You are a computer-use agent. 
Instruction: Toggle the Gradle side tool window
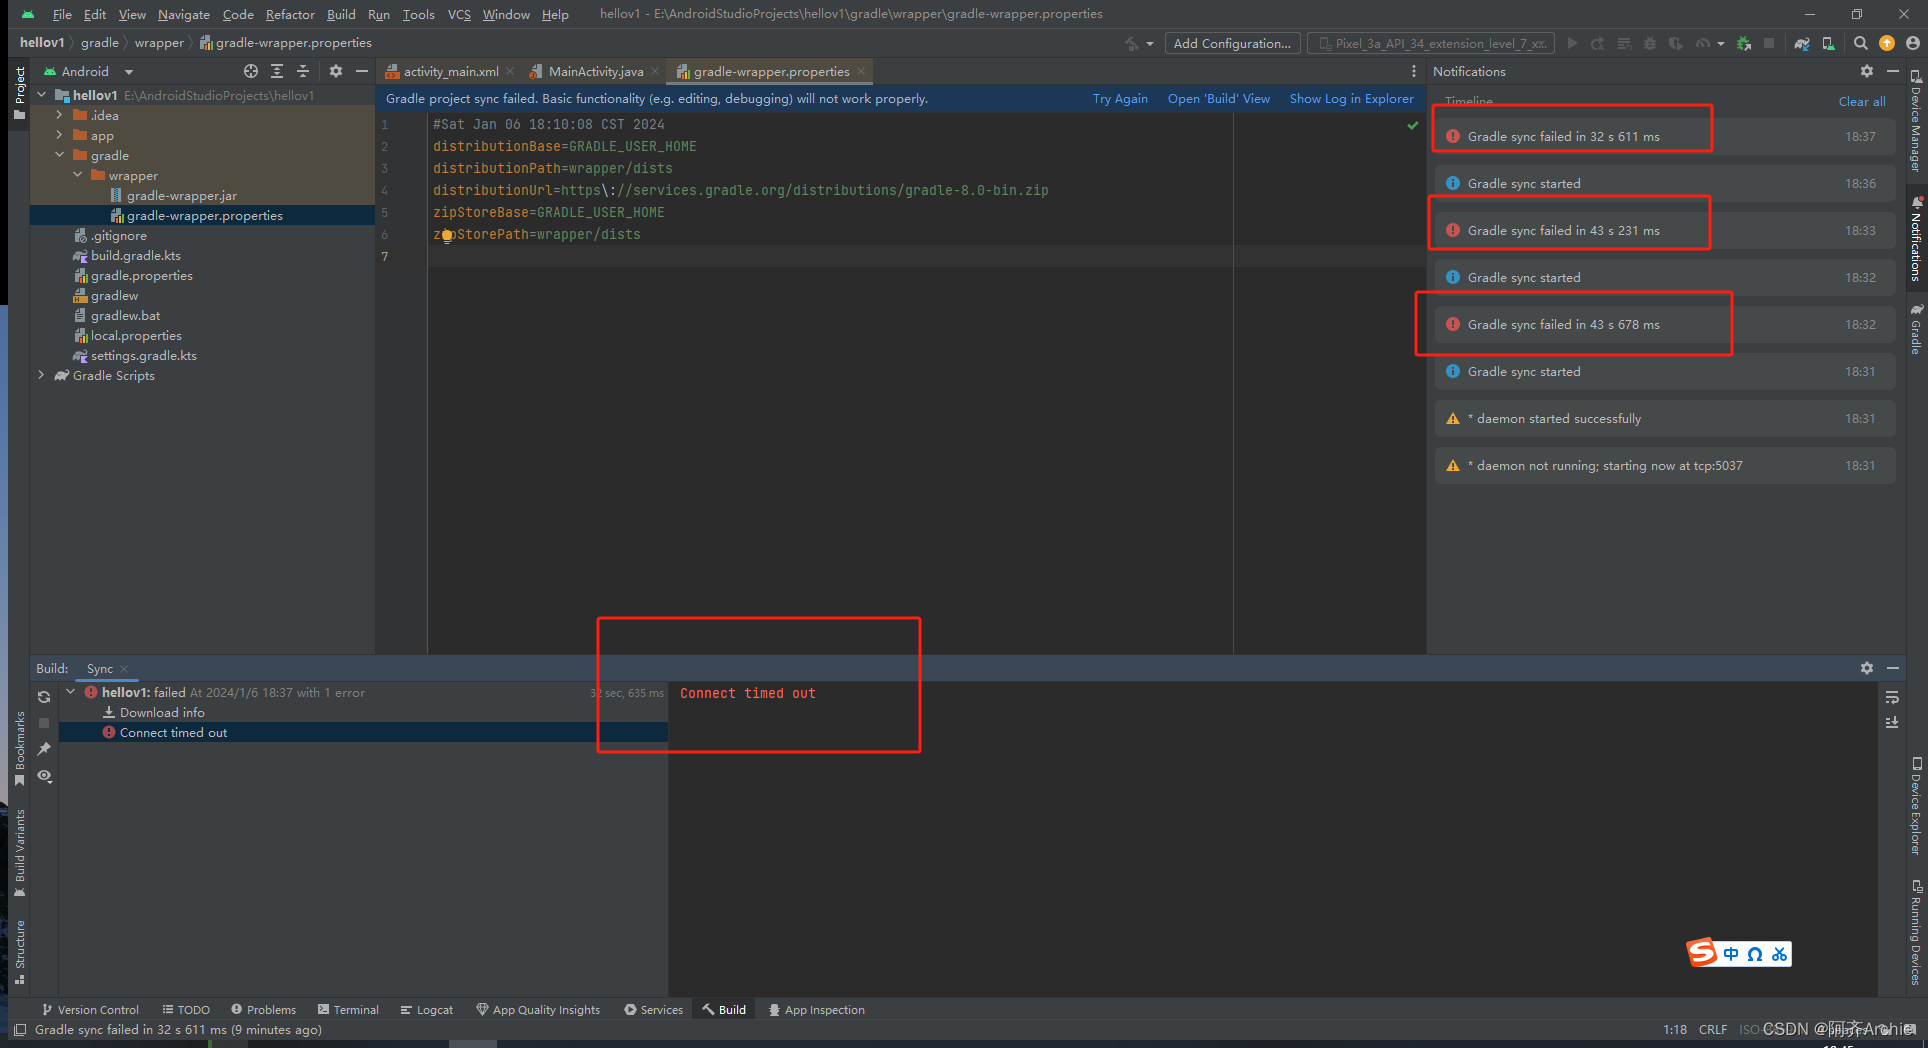click(x=1917, y=329)
